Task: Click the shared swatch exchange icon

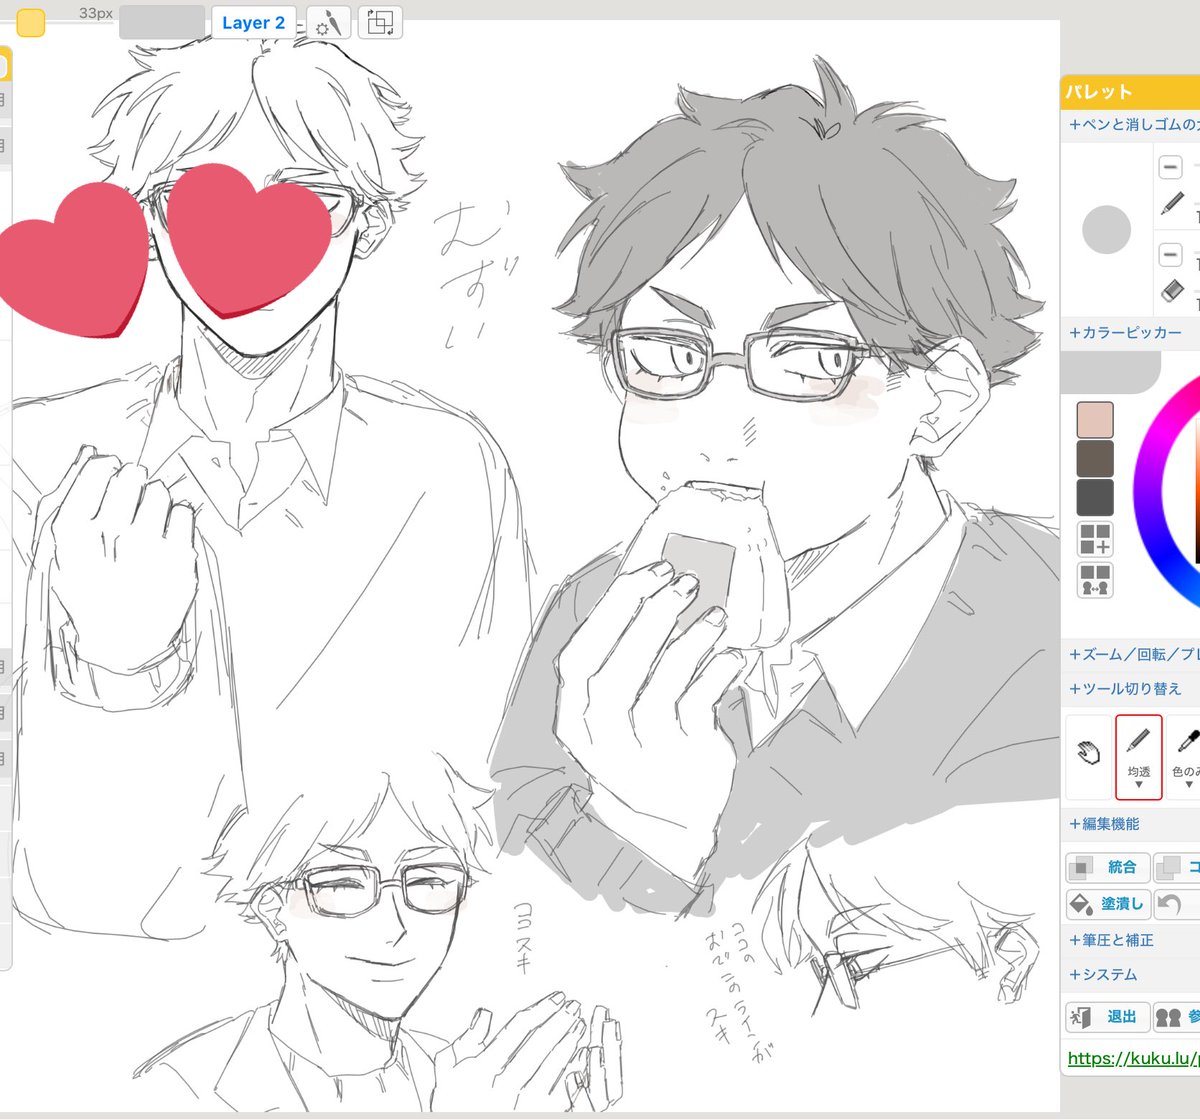Action: click(1095, 580)
